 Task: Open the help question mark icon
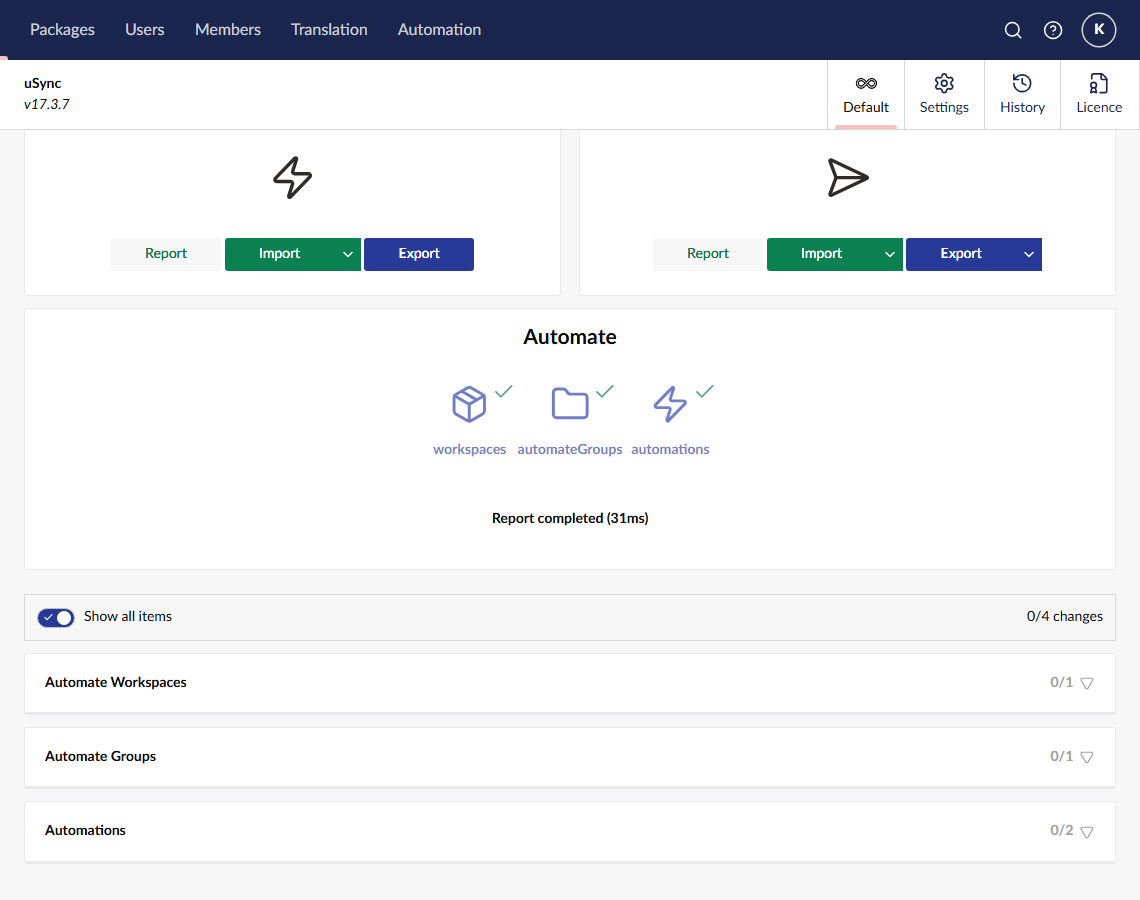click(x=1053, y=30)
